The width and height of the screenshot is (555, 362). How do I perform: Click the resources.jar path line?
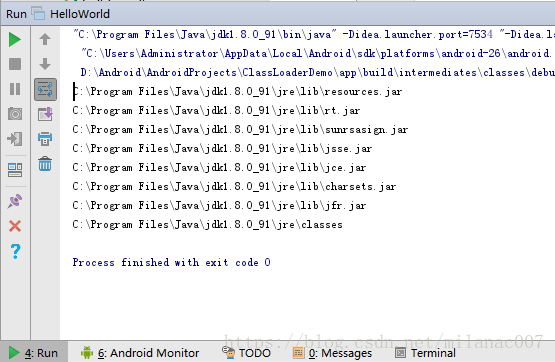[237, 92]
